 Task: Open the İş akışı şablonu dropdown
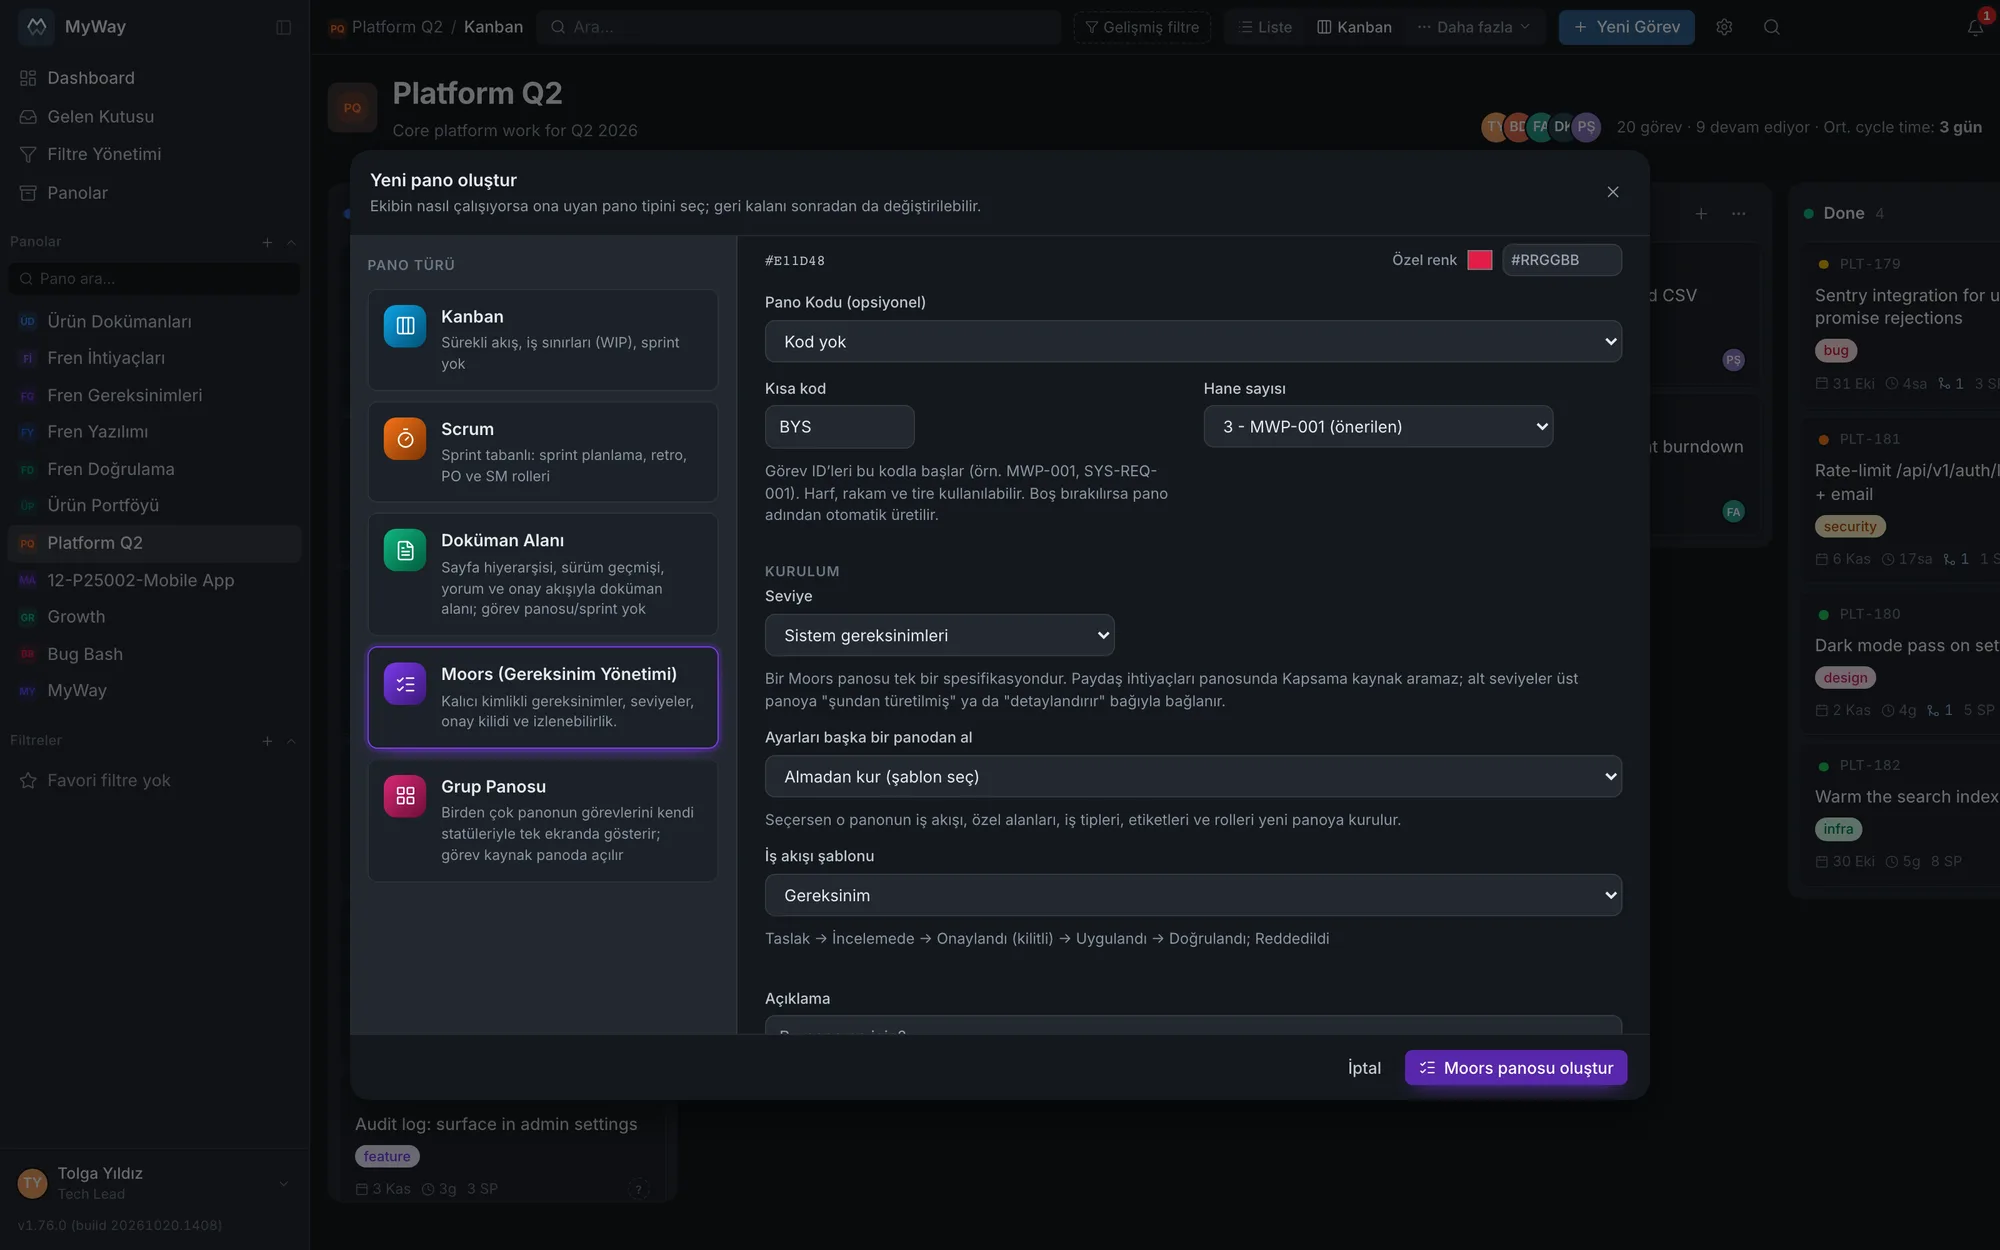coord(1193,895)
